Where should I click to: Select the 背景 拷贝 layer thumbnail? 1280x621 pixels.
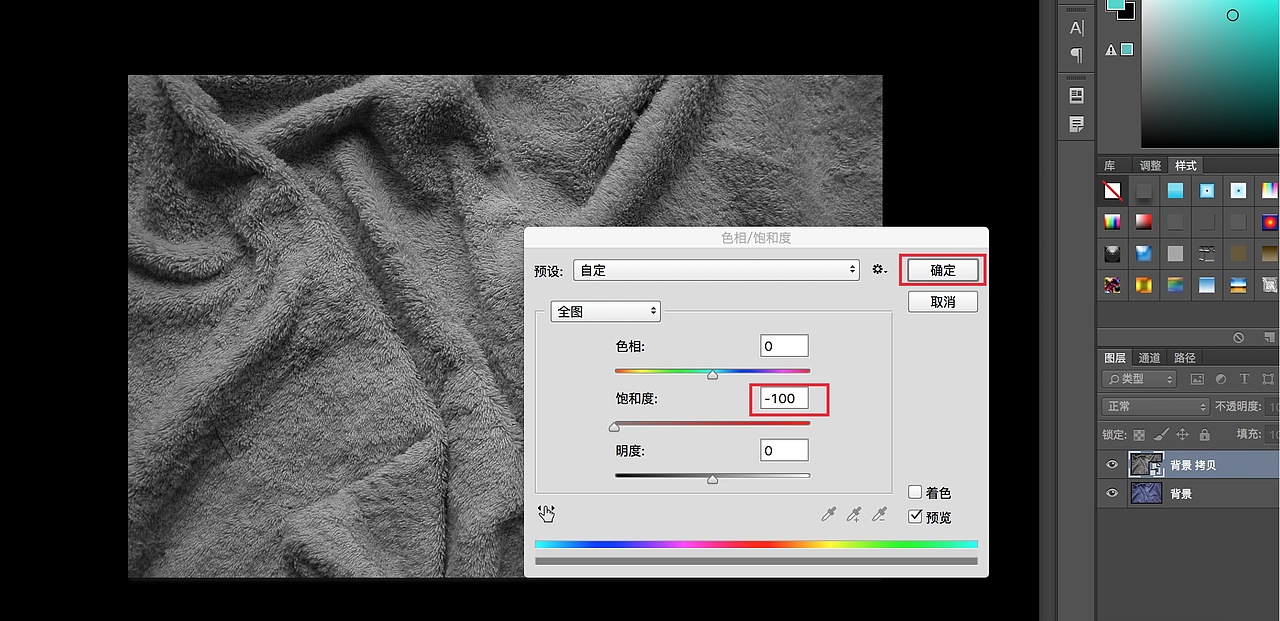tap(1145, 464)
